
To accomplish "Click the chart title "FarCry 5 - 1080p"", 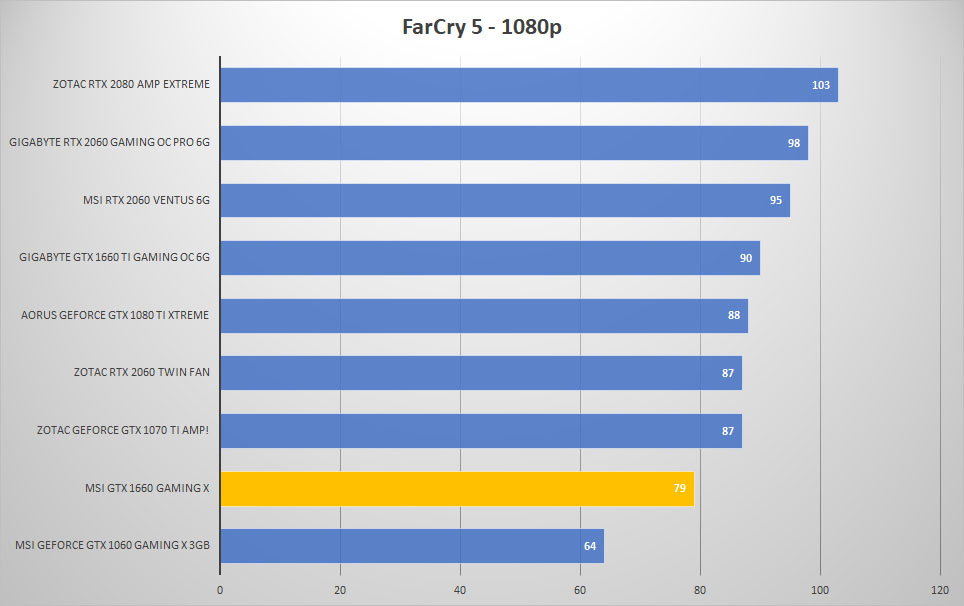I will [x=481, y=27].
